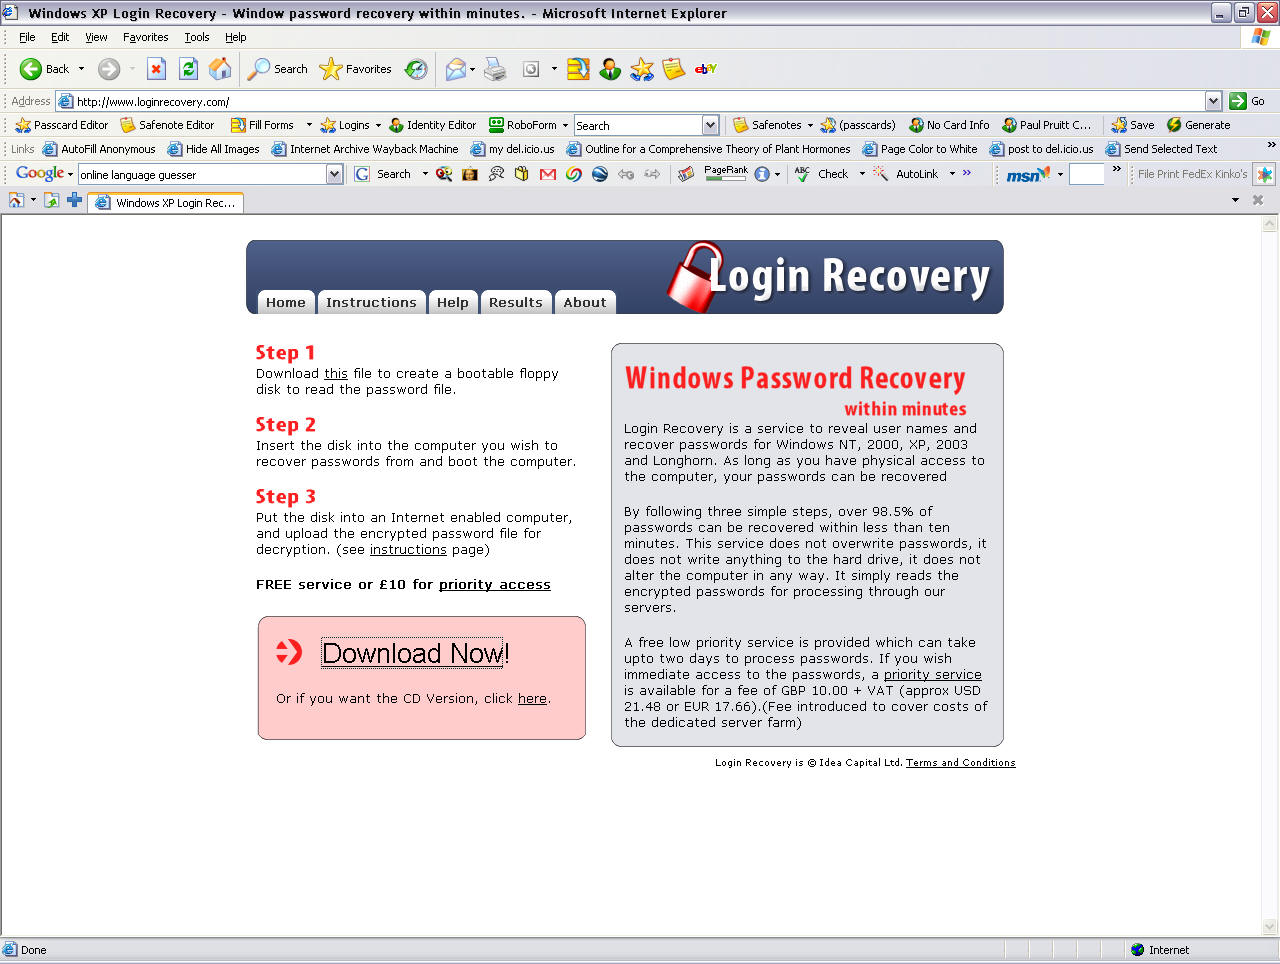Click the RoboForm Generate button

(1198, 125)
